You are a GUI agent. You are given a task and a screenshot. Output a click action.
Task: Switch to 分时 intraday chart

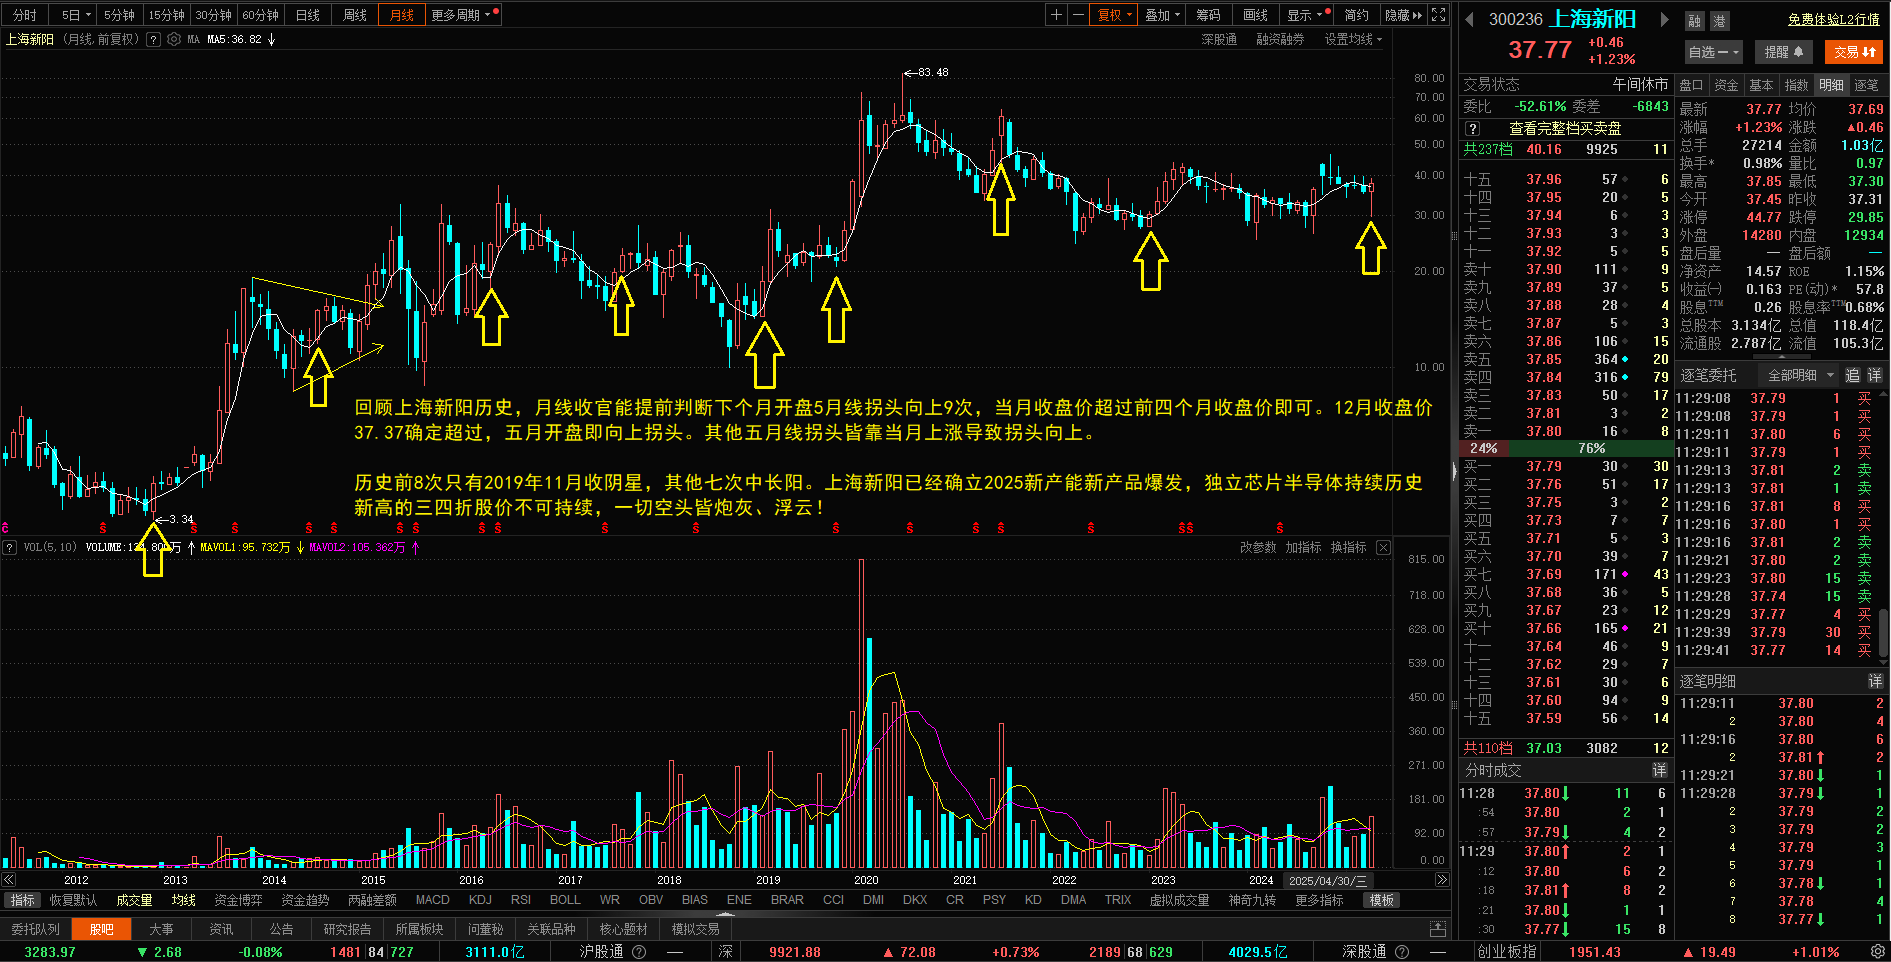pyautogui.click(x=24, y=15)
